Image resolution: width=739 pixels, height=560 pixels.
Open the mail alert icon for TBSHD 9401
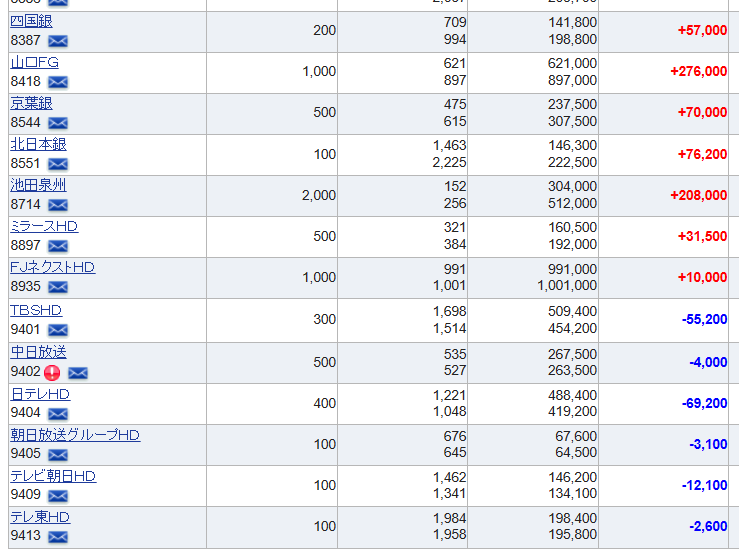click(x=58, y=330)
